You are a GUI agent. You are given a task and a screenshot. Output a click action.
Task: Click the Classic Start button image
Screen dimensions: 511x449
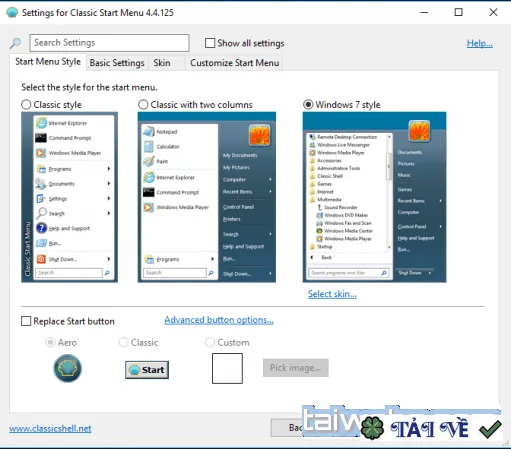147,370
